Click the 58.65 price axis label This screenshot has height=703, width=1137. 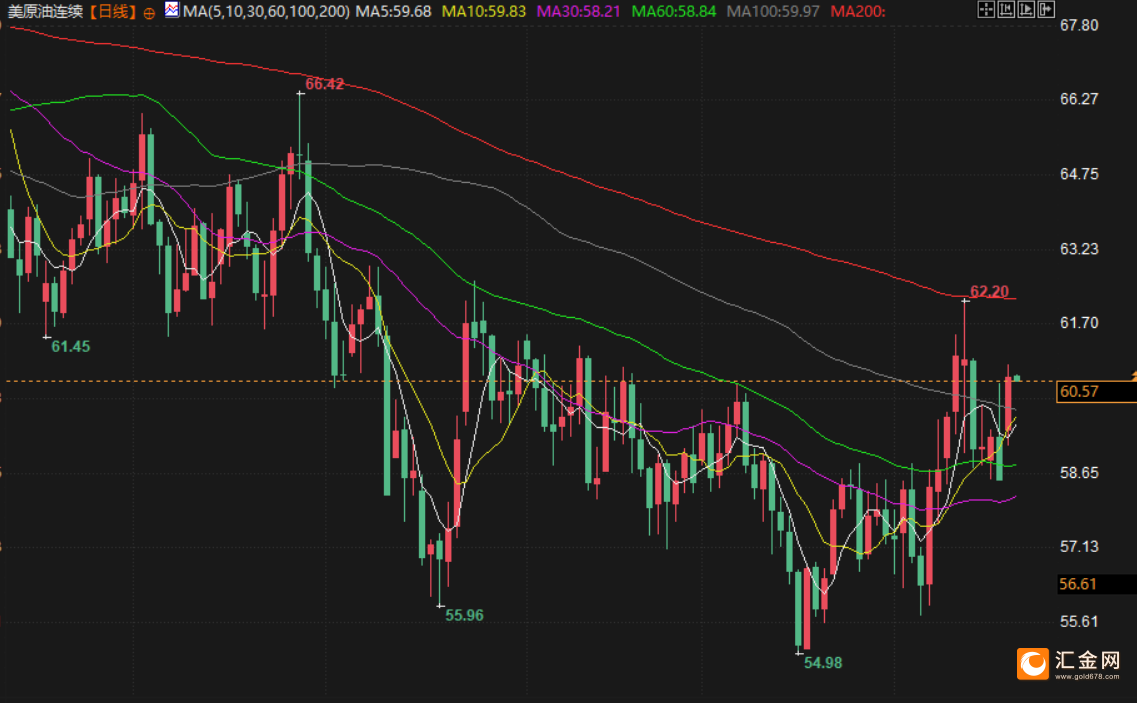(x=1079, y=472)
